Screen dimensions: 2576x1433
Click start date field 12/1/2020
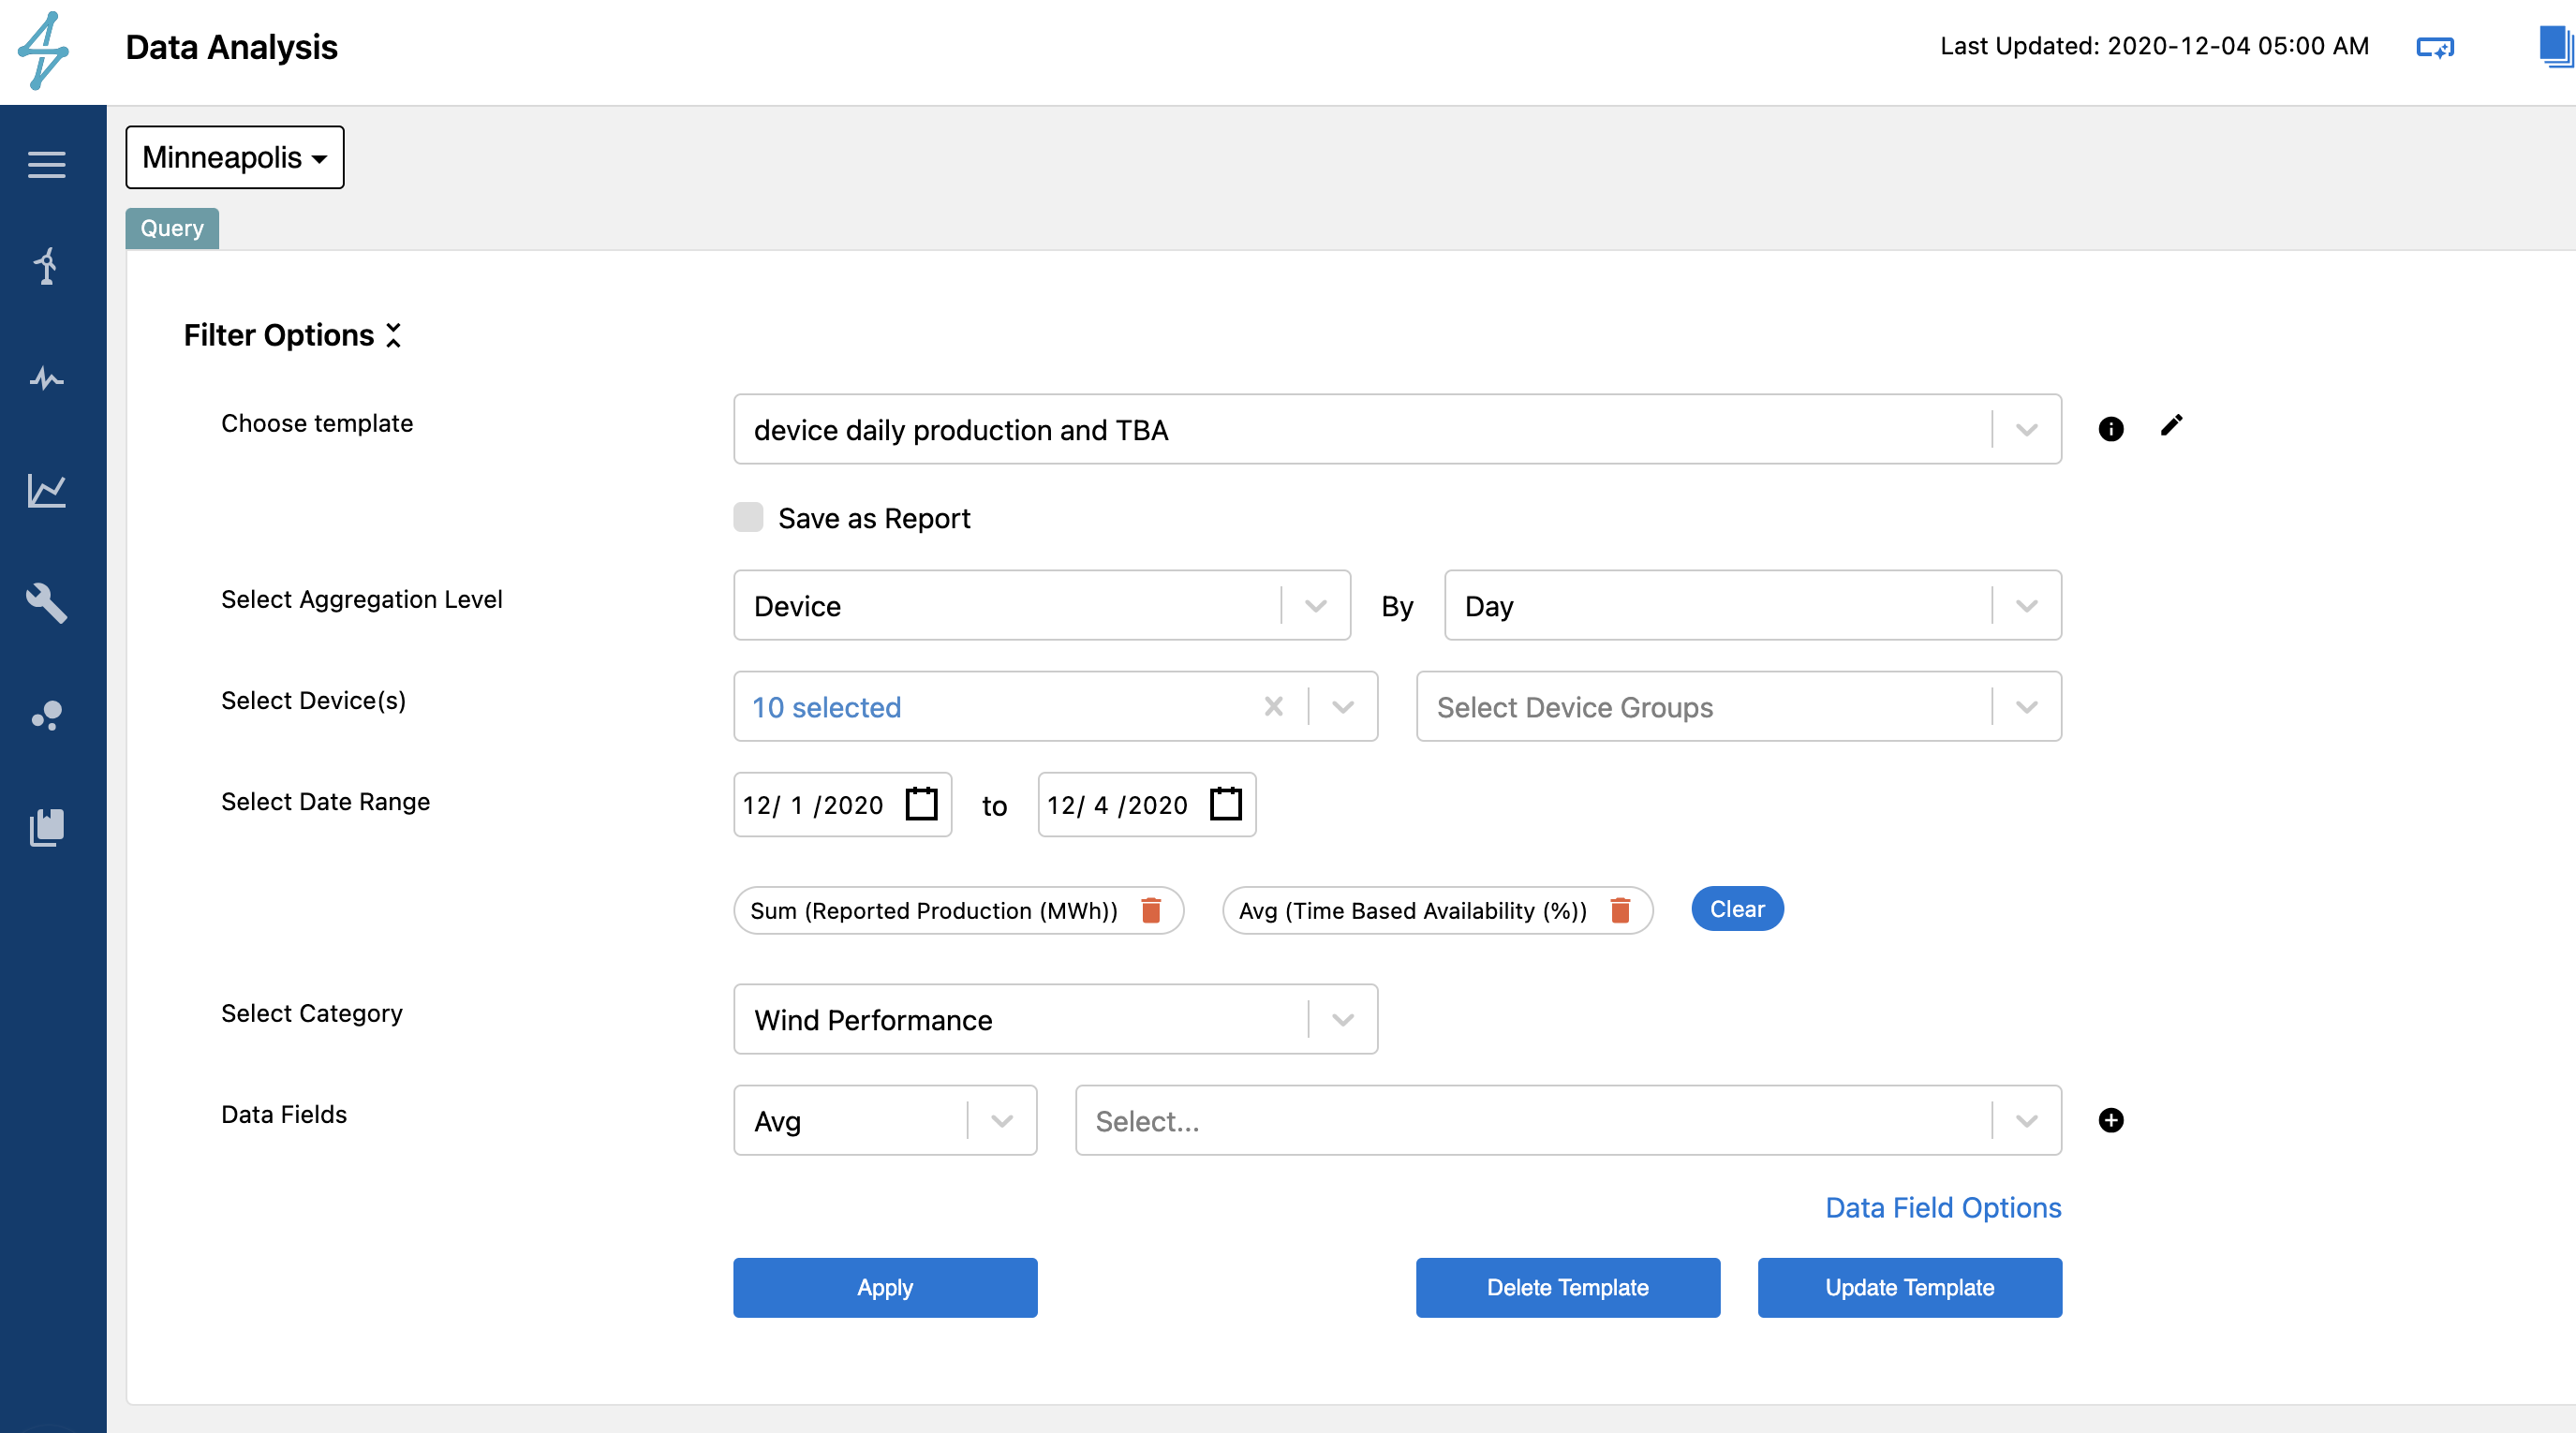[x=842, y=804]
